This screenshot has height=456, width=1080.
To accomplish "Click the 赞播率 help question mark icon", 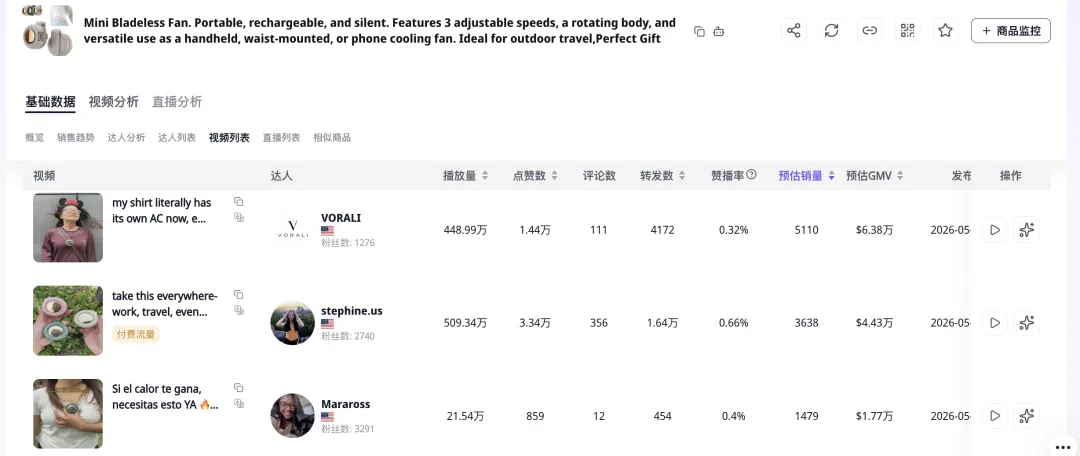I will pos(751,175).
